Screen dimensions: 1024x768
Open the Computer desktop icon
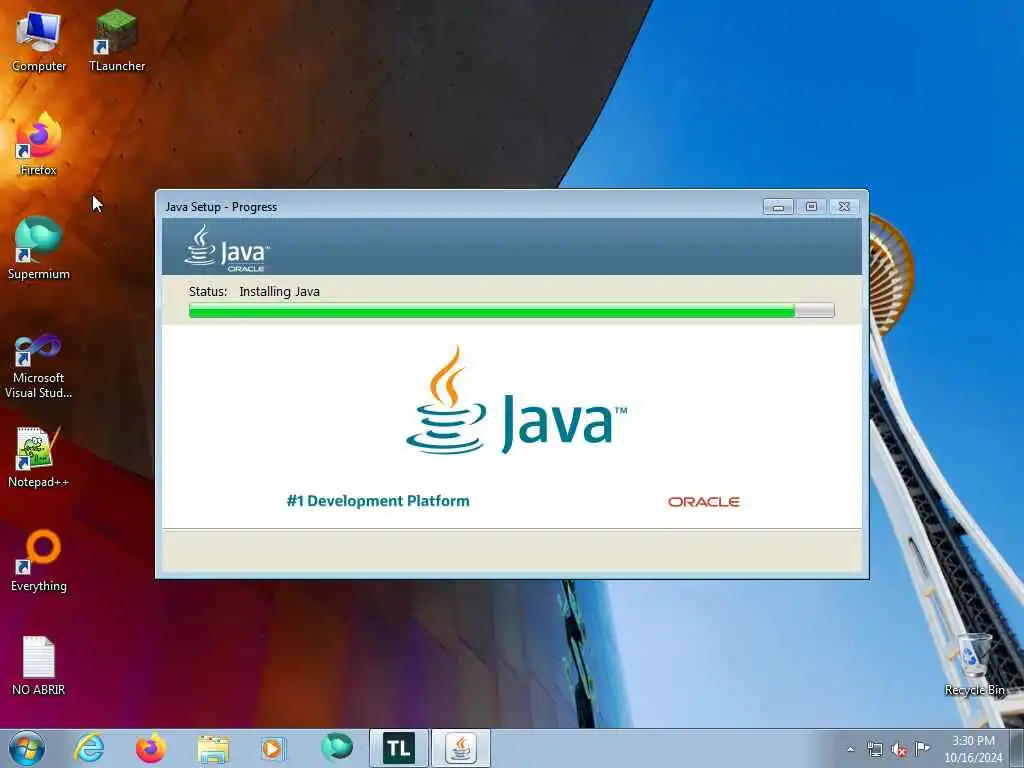[39, 41]
